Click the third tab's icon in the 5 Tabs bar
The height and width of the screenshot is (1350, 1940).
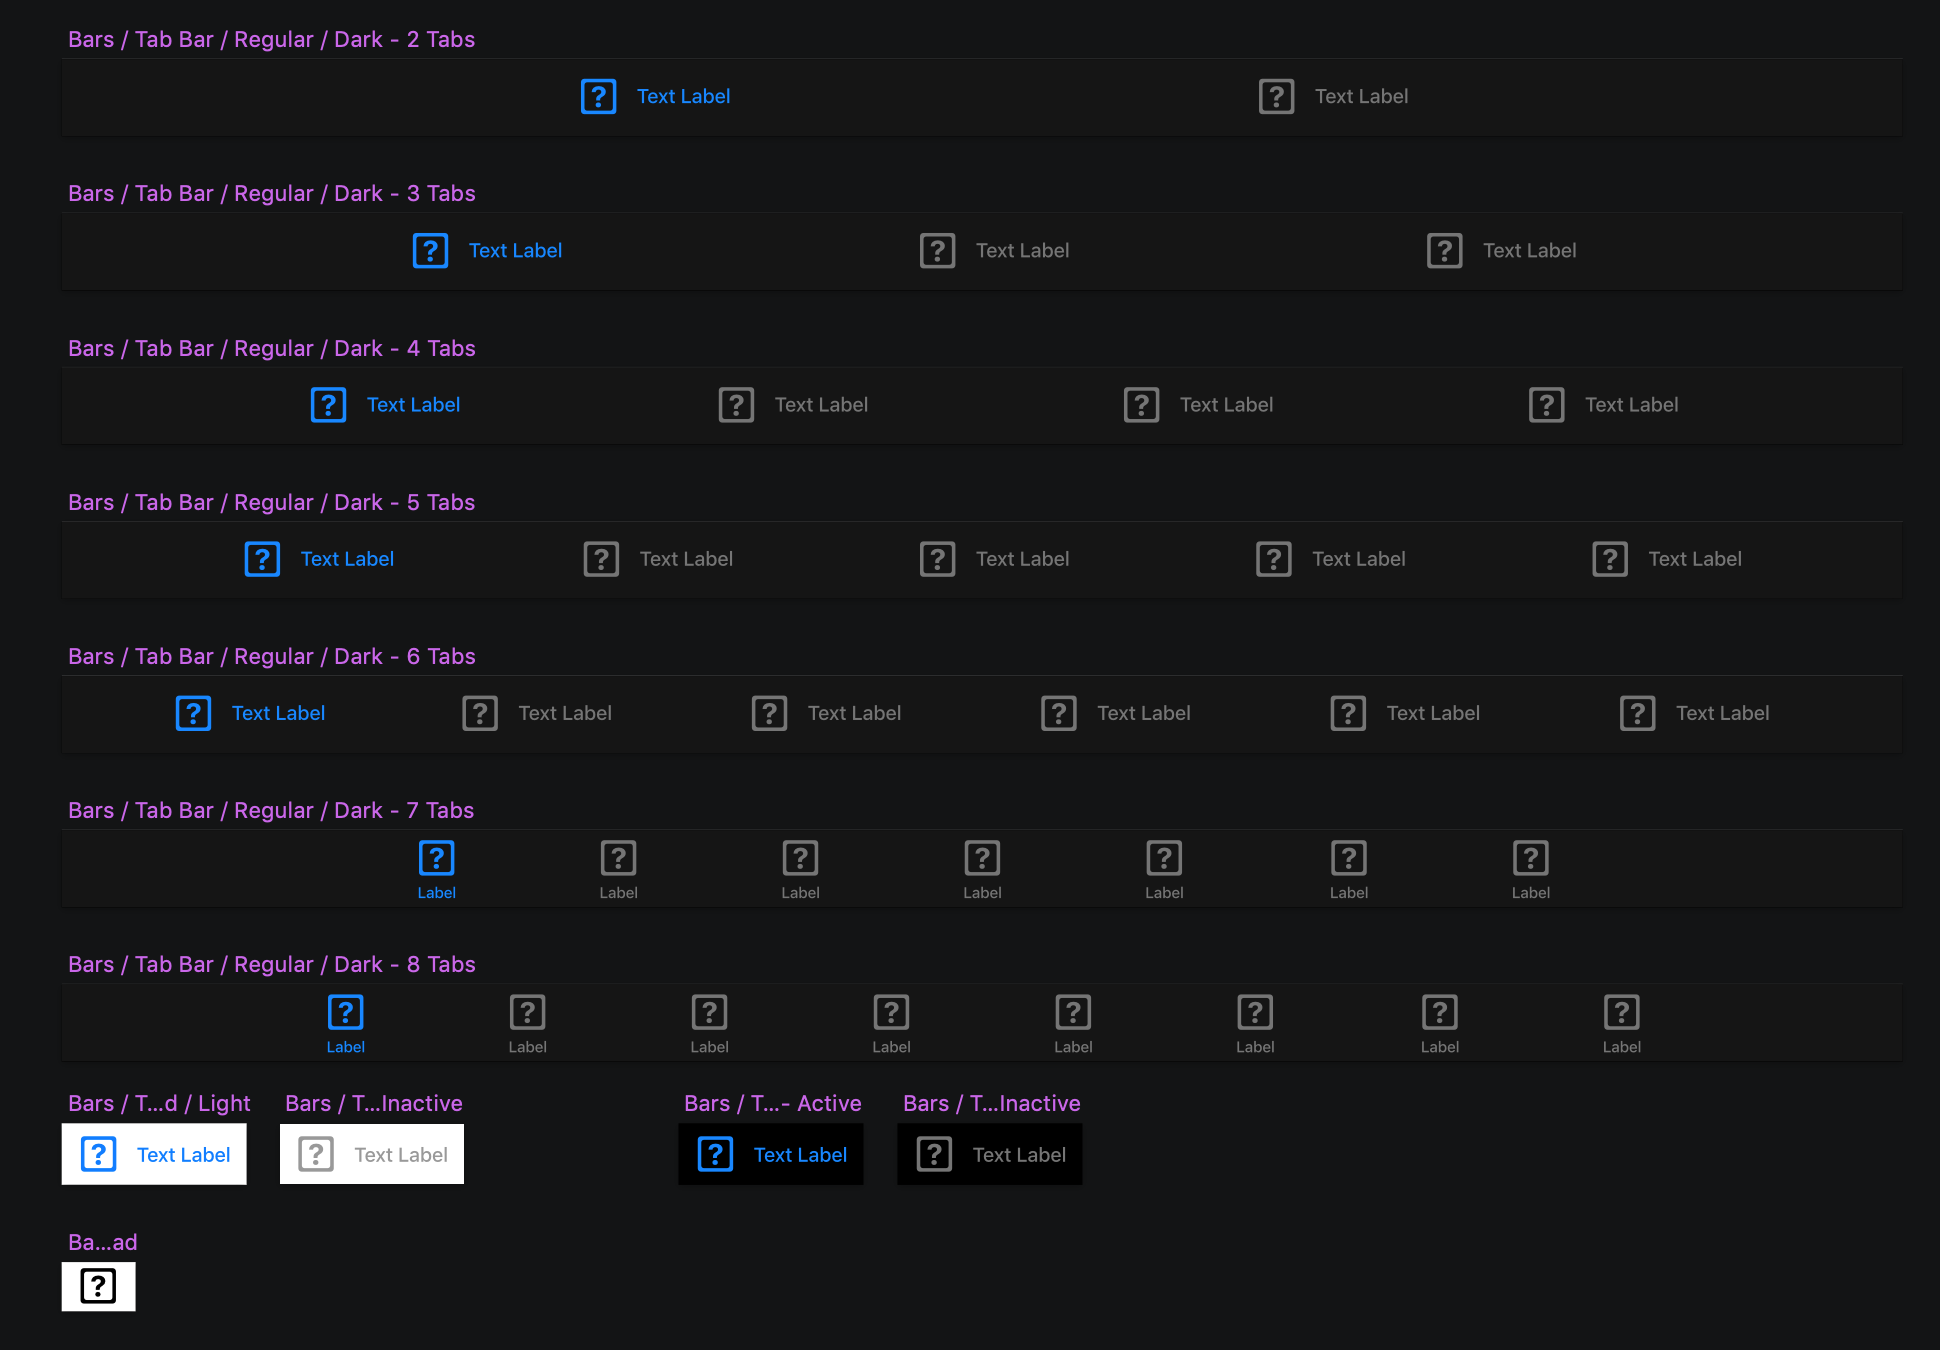937,559
